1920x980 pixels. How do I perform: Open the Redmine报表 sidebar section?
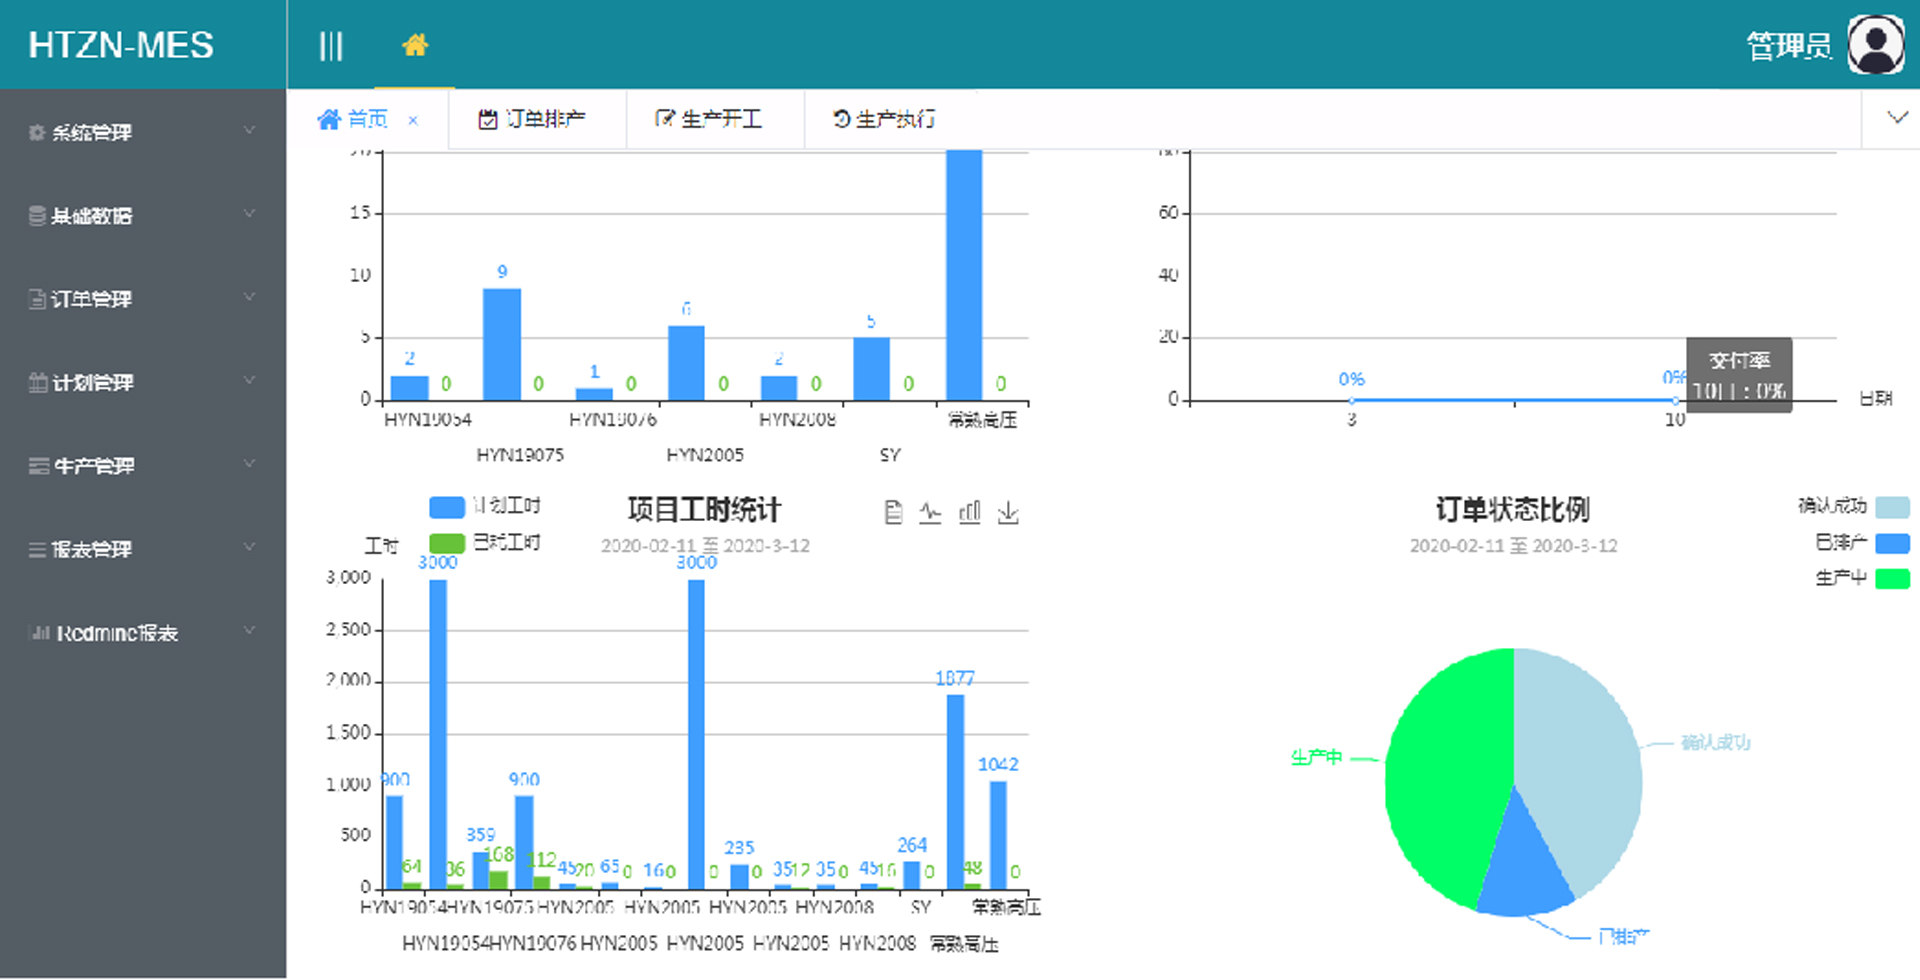click(142, 633)
